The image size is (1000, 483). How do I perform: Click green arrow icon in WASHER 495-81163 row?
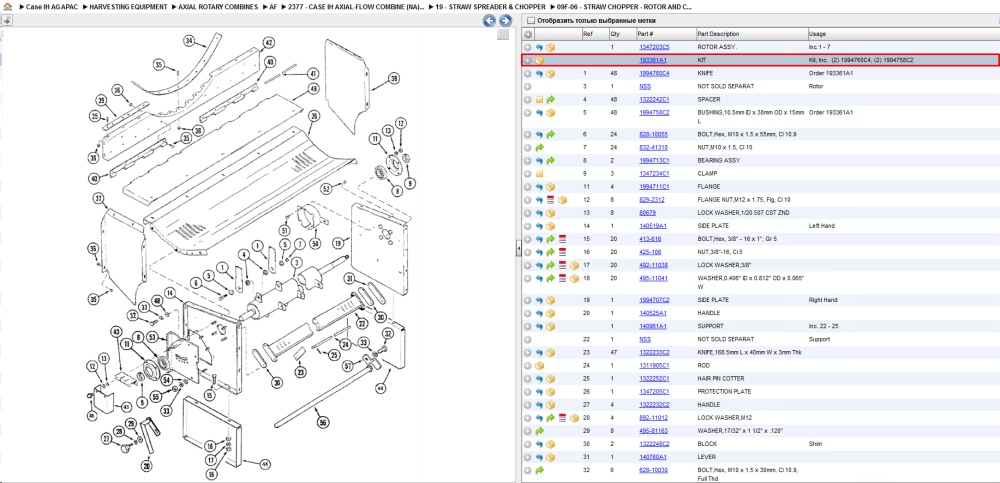[539, 431]
